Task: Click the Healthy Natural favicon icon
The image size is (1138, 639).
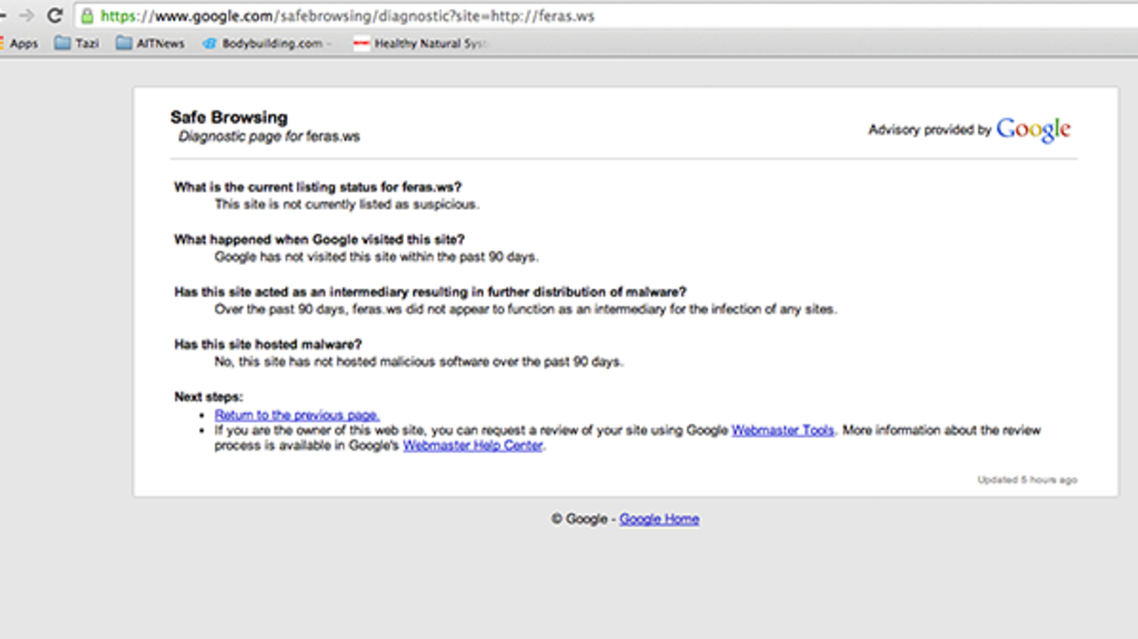Action: pyautogui.click(x=361, y=44)
